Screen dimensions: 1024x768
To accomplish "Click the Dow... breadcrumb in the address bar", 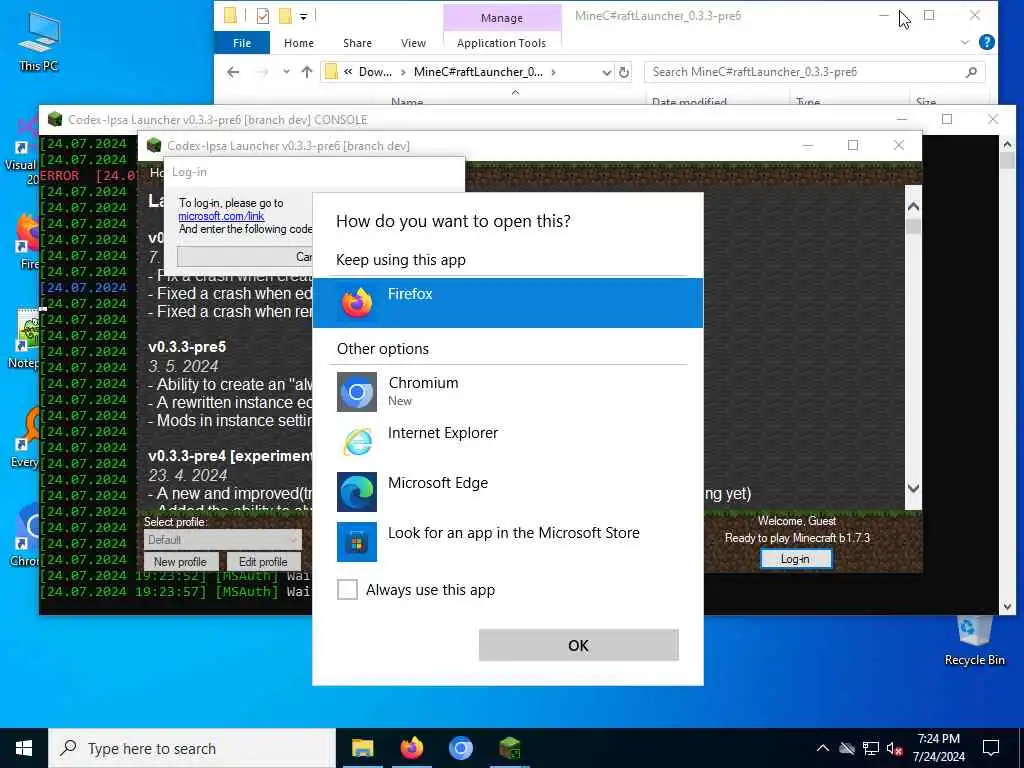I will [x=376, y=72].
